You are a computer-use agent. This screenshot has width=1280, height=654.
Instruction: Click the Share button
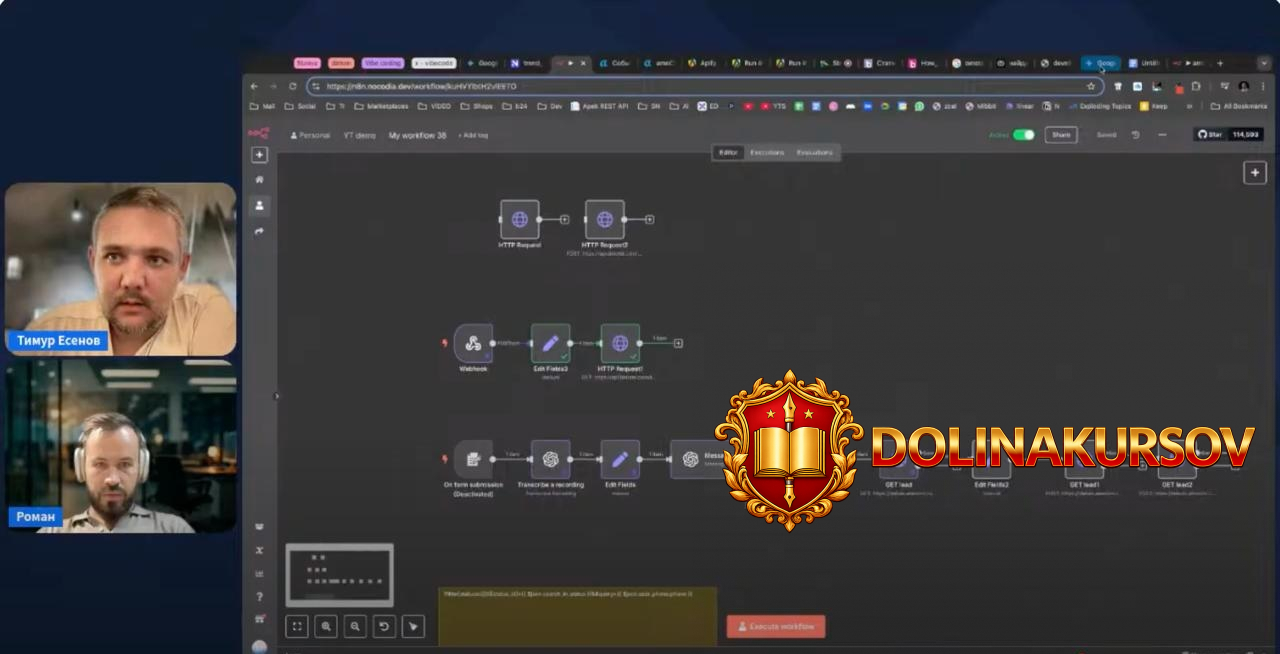(x=1061, y=135)
